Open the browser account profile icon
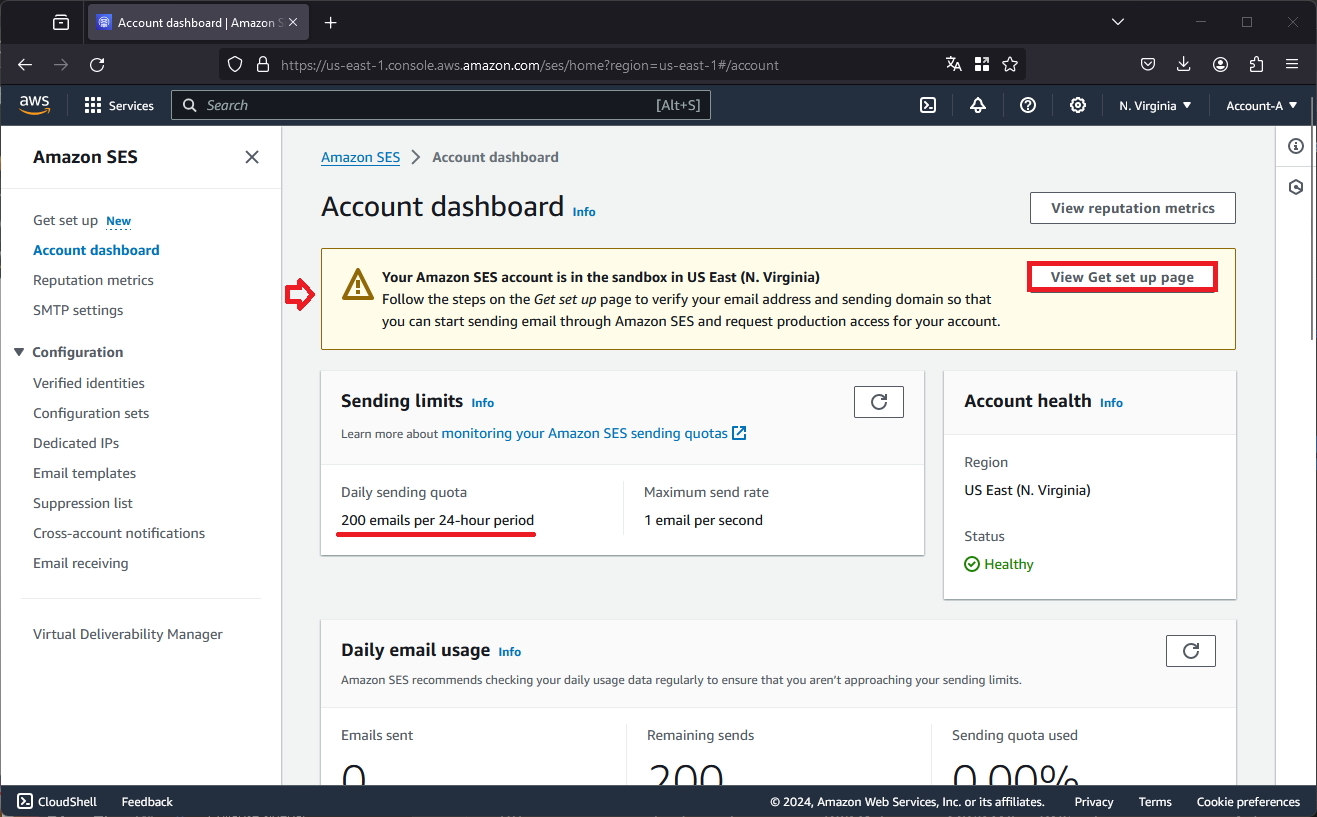1317x817 pixels. click(x=1220, y=65)
